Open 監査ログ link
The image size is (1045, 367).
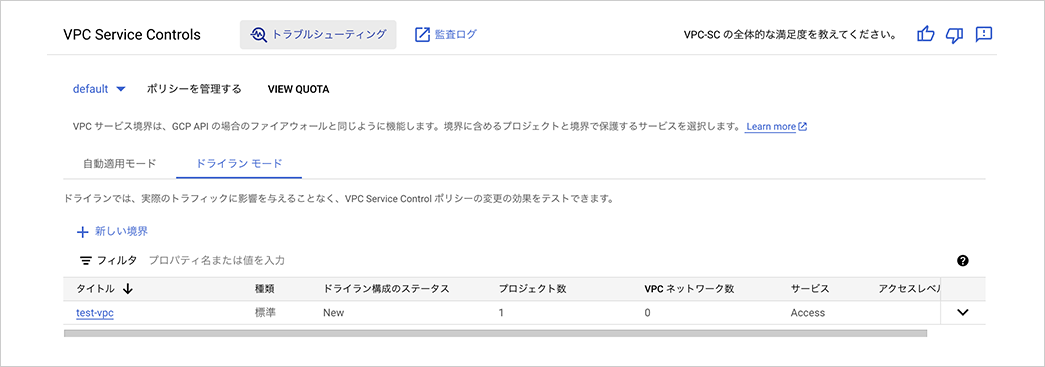point(446,35)
